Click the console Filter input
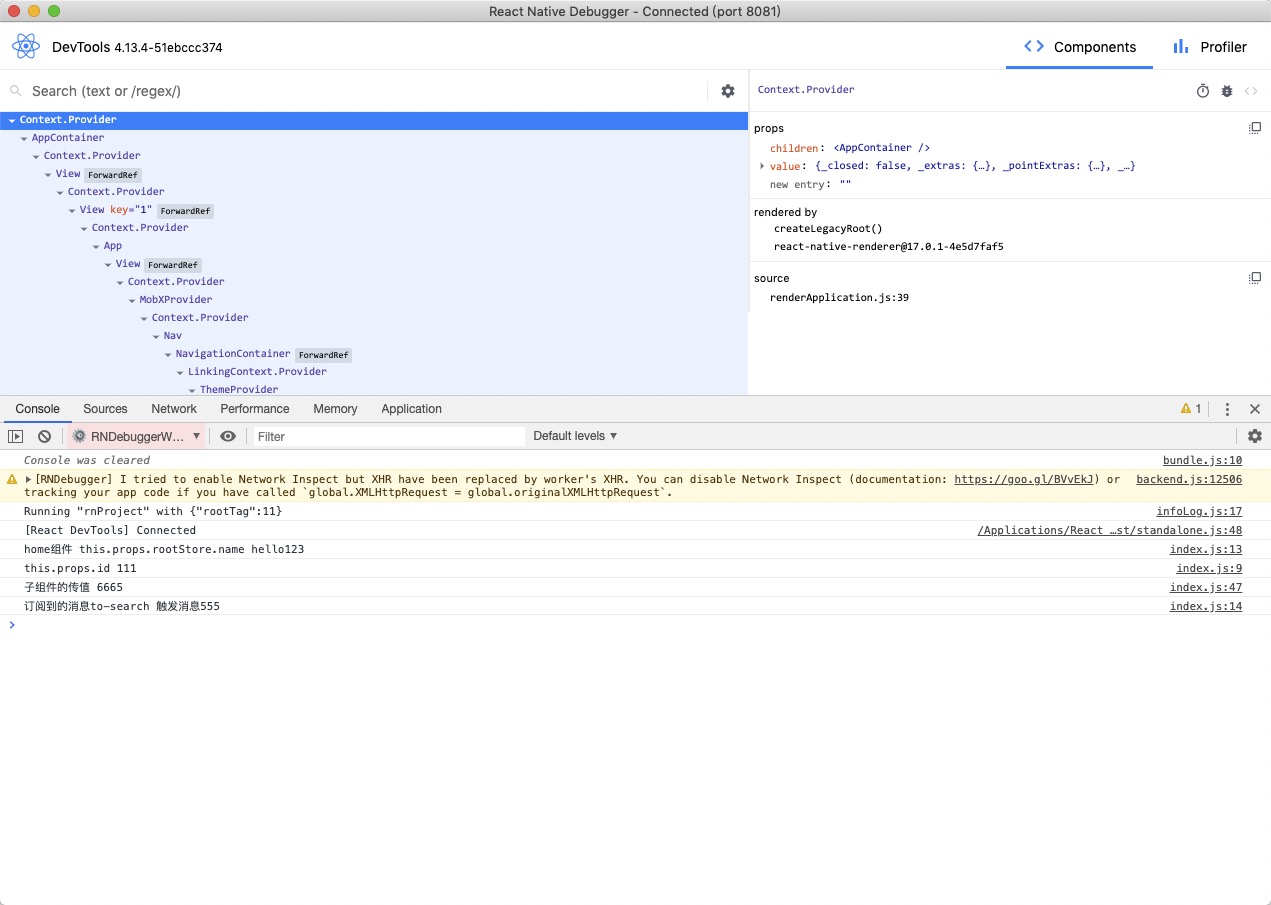Viewport: 1271px width, 905px height. pos(388,436)
